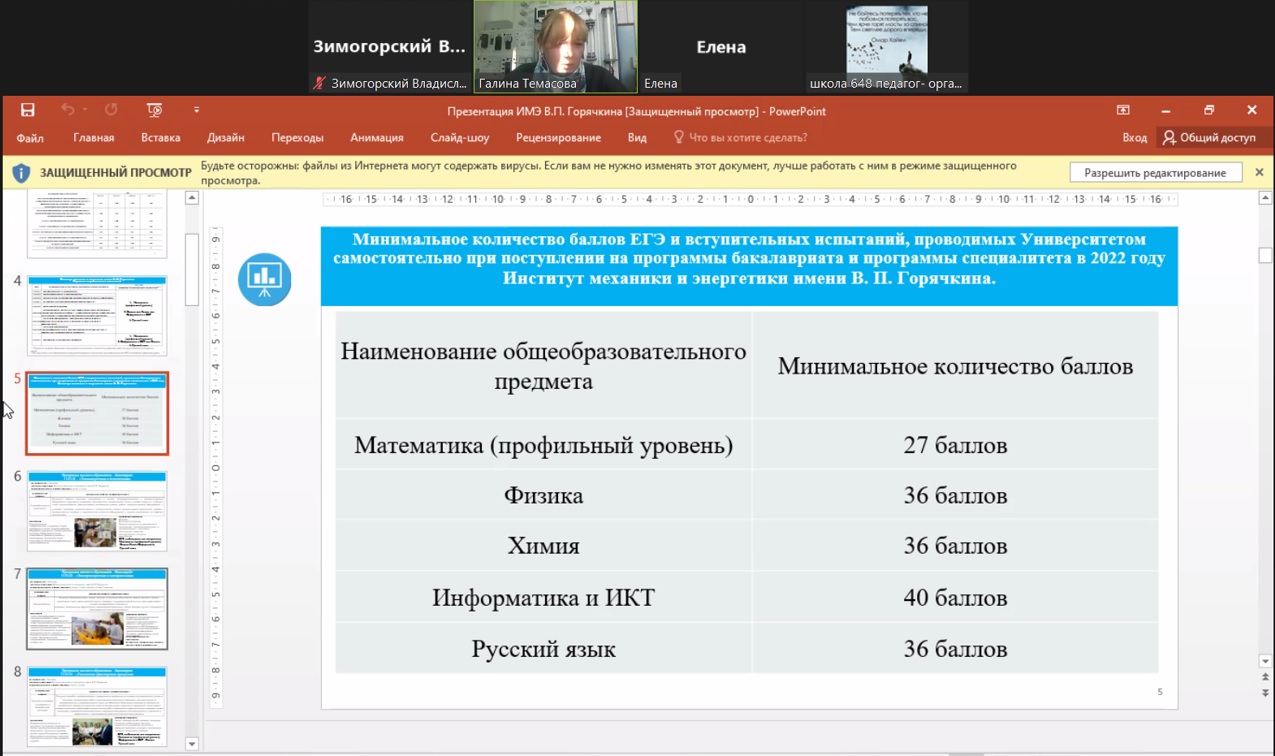The image size is (1275, 756).
Task: Select slide 6 thumbnail in panel
Action: (x=97, y=510)
